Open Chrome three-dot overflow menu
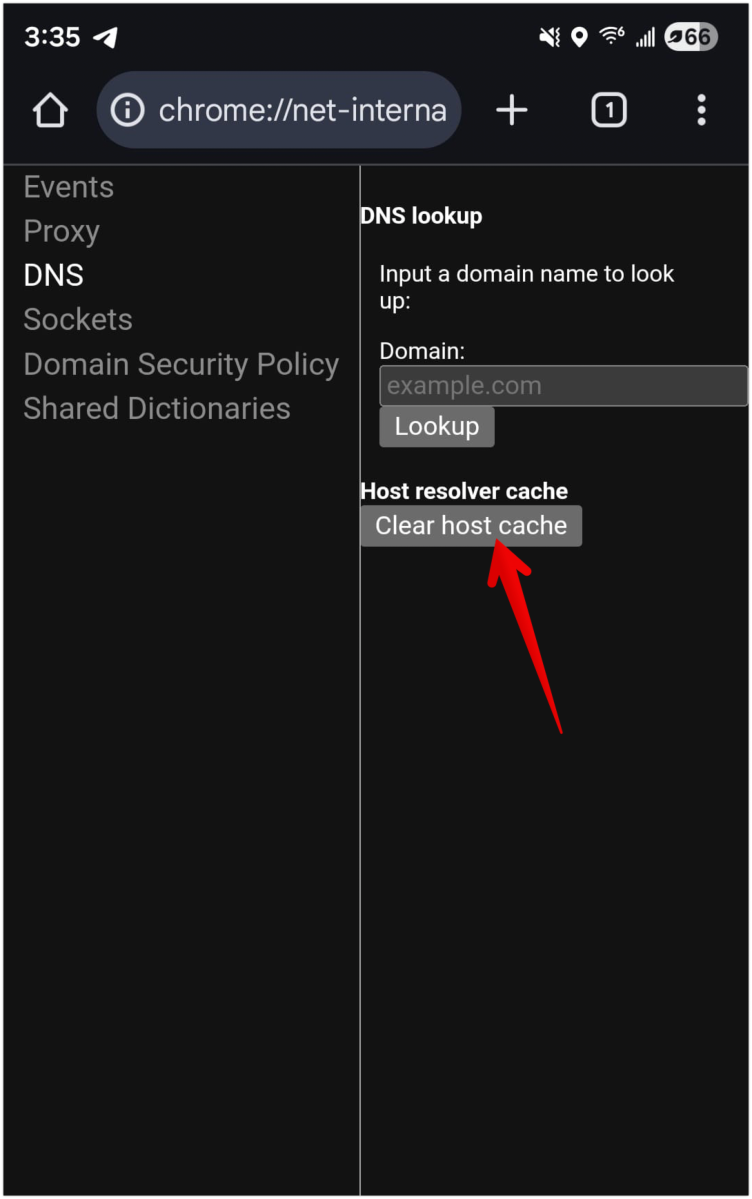The height and width of the screenshot is (1199, 752). pos(702,111)
